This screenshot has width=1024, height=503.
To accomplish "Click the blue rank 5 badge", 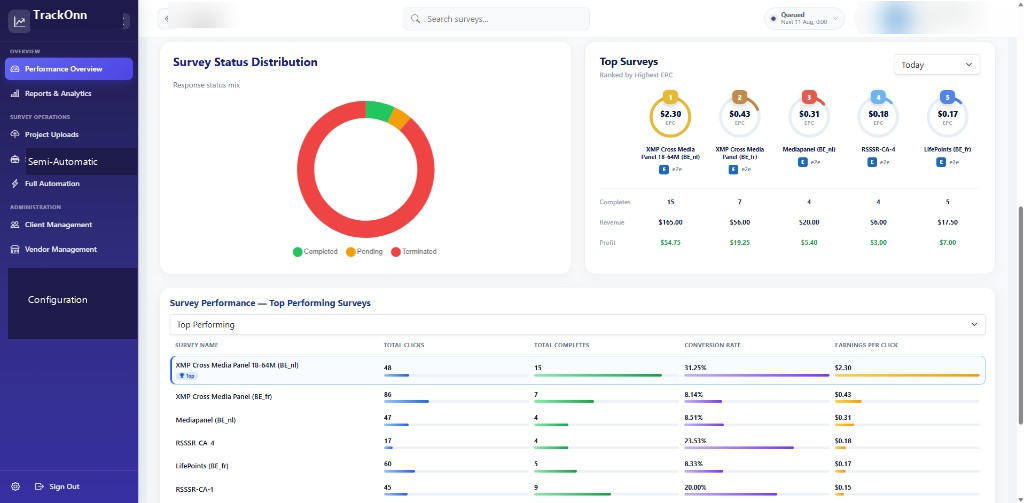I will pos(948,97).
